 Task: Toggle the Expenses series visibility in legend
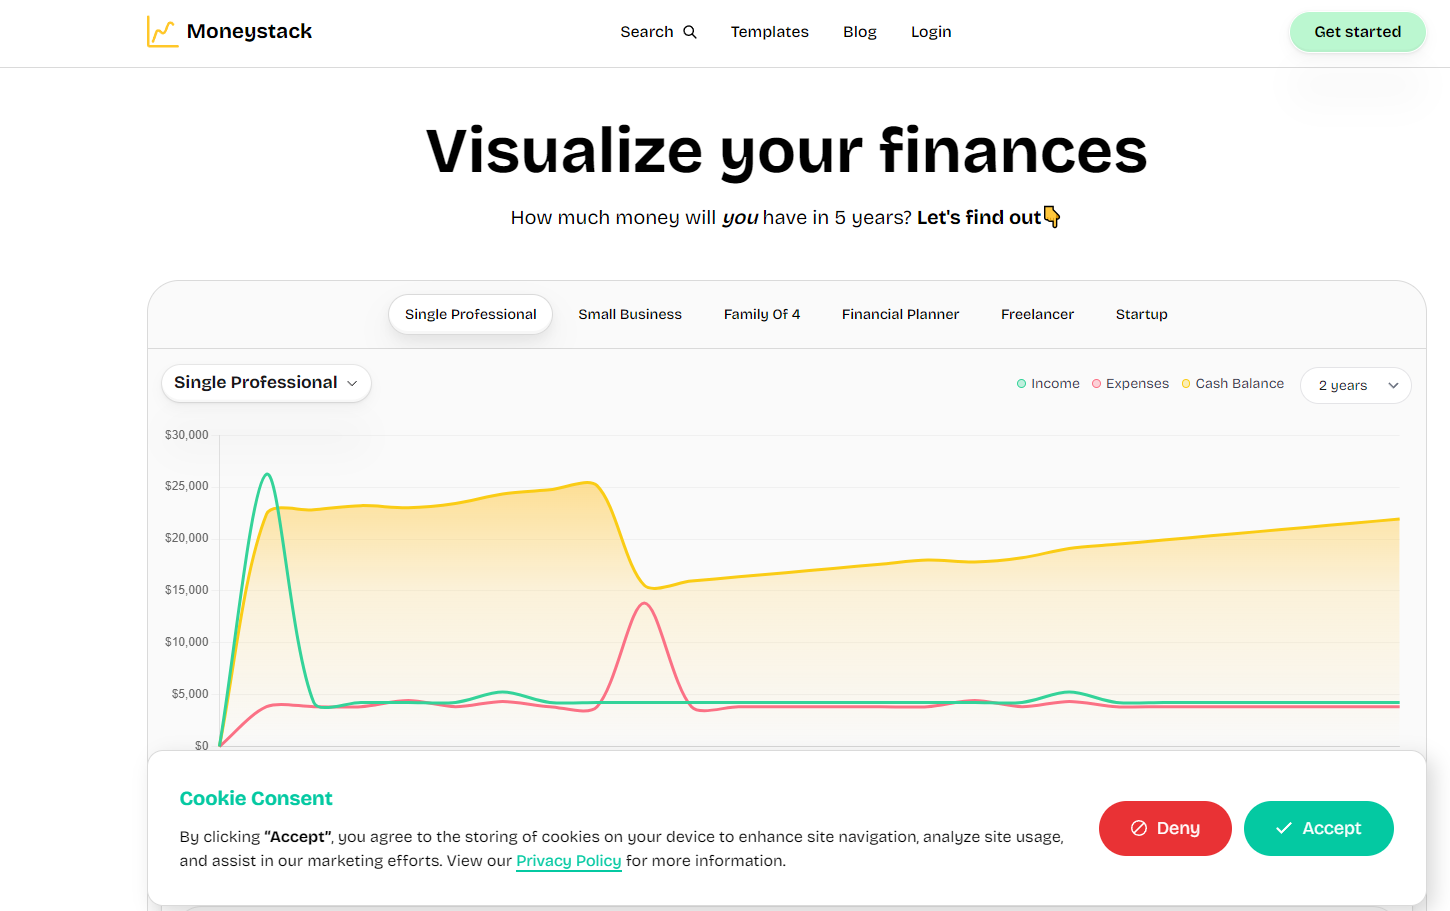pyautogui.click(x=1130, y=383)
